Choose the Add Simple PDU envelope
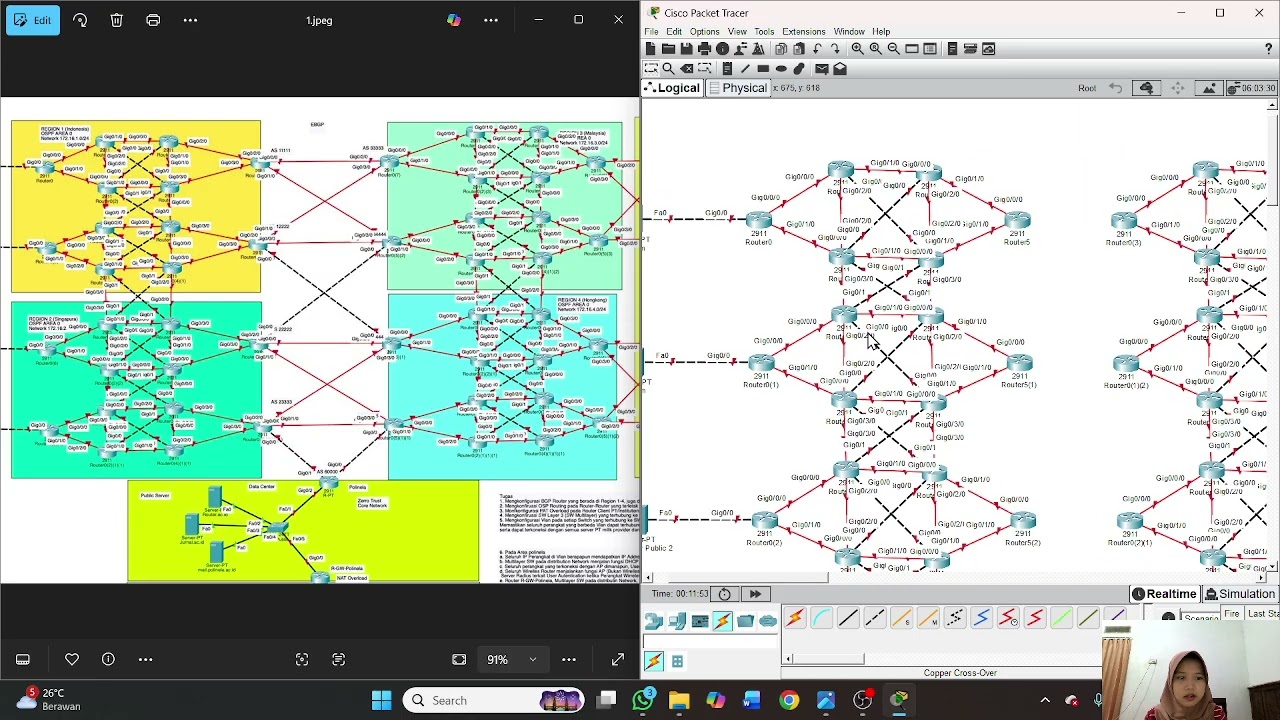Image resolution: width=1280 pixels, height=720 pixels. click(x=821, y=68)
